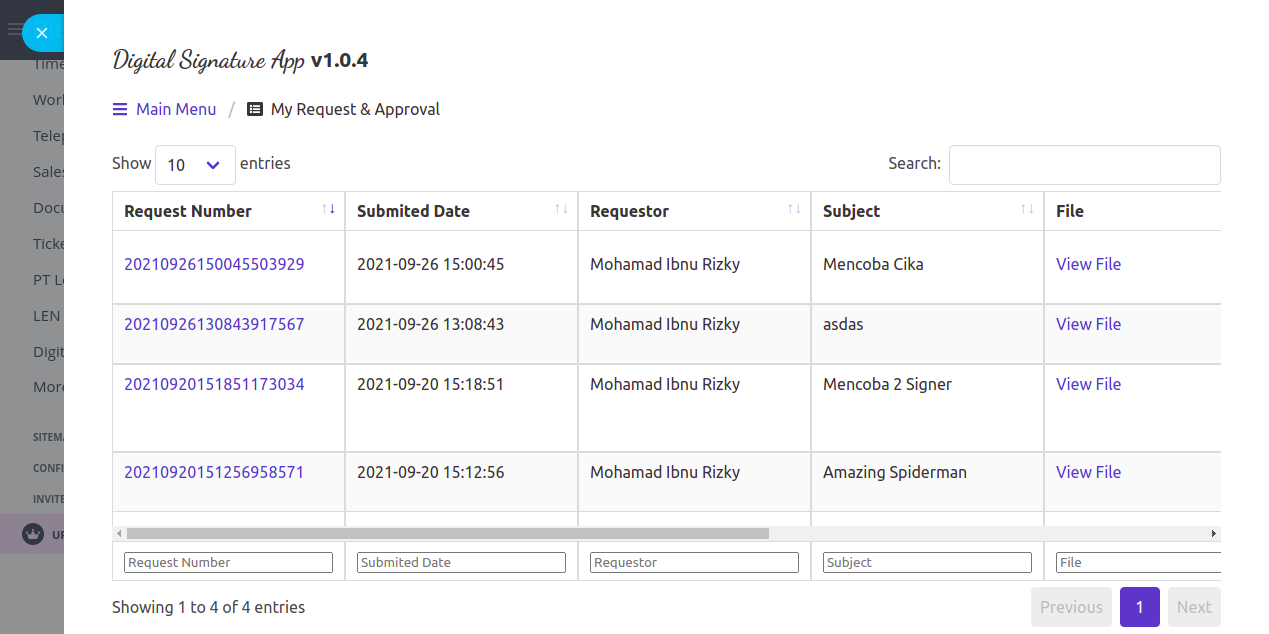Click the My Request & Approval list icon
The width and height of the screenshot is (1269, 634).
pyautogui.click(x=255, y=110)
